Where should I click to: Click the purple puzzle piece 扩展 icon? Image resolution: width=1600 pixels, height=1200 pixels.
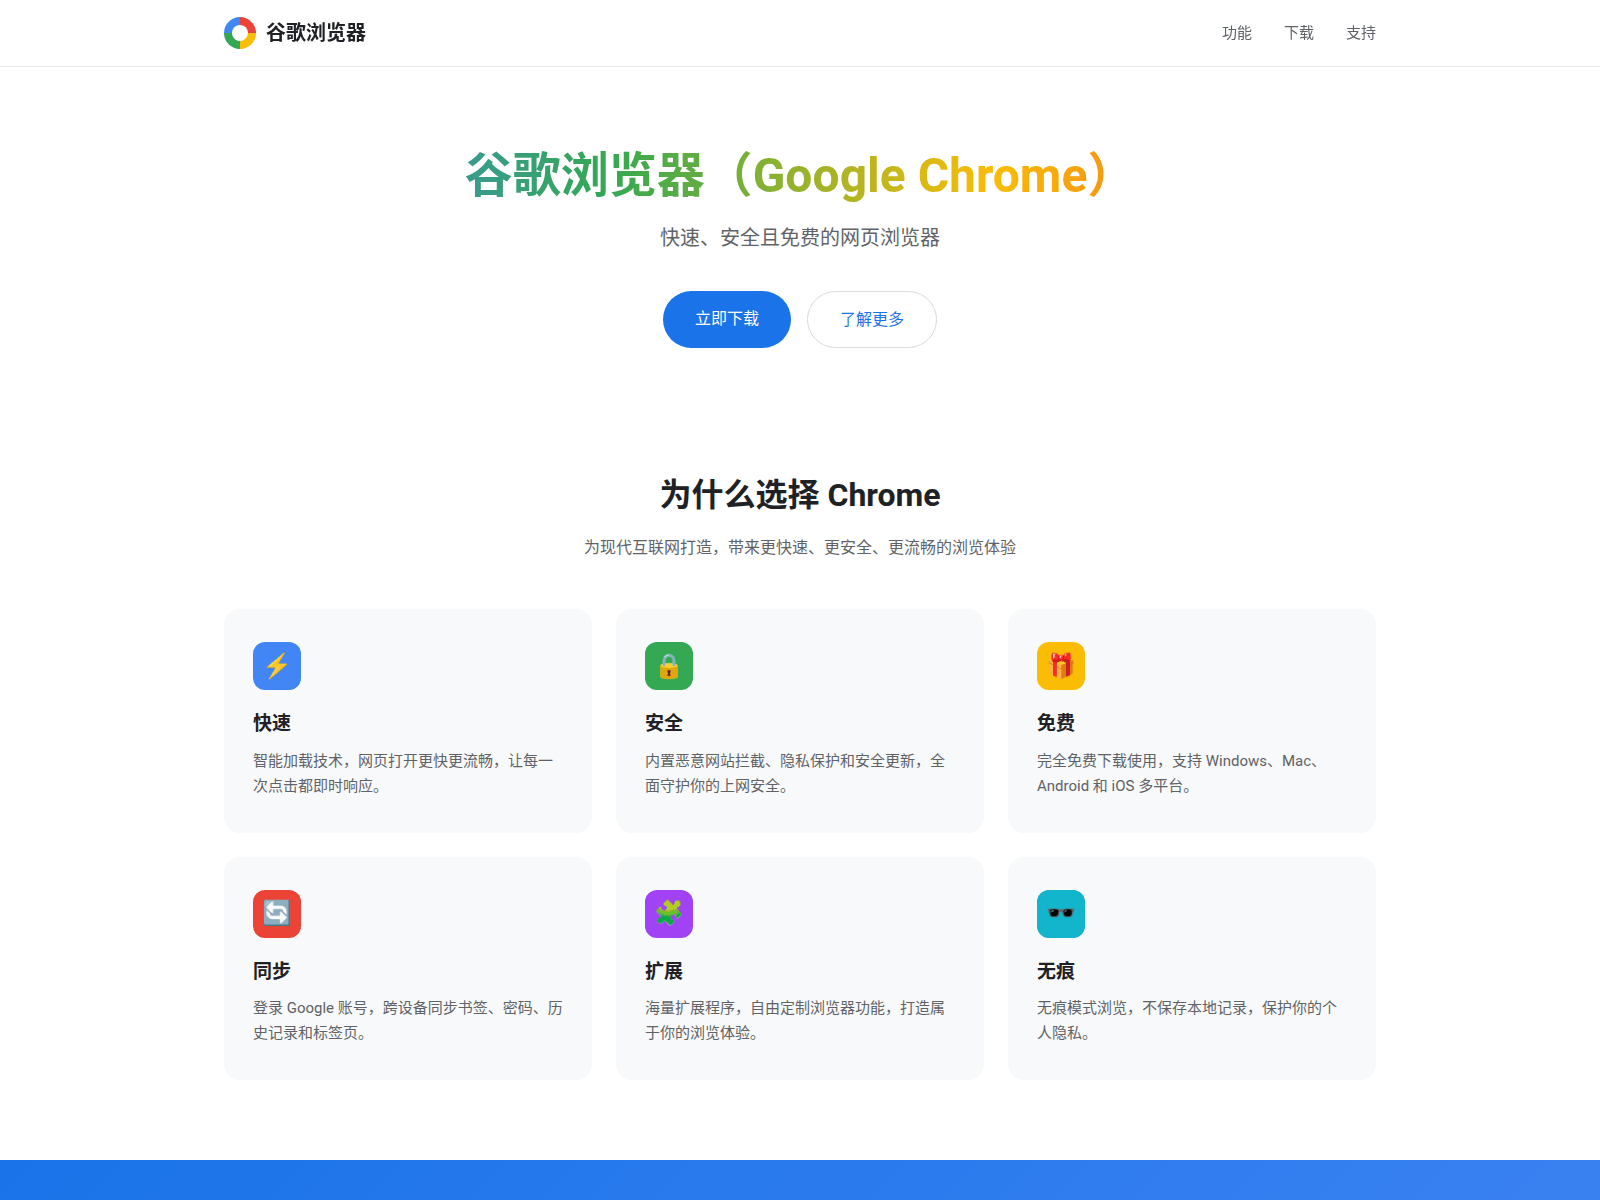click(669, 914)
